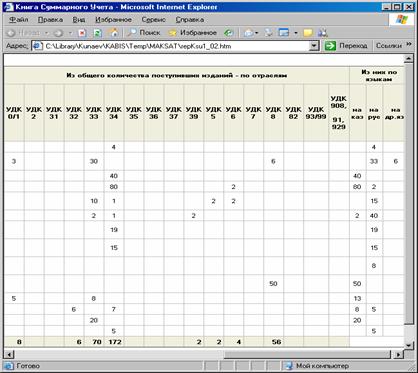Viewport: 418px width, 373px height.
Task: Click the horizontal scrollbar right arrow
Action: point(398,354)
